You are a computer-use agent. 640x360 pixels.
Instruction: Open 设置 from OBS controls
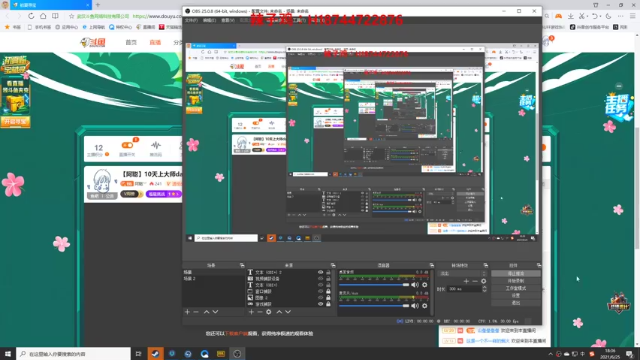click(516, 296)
